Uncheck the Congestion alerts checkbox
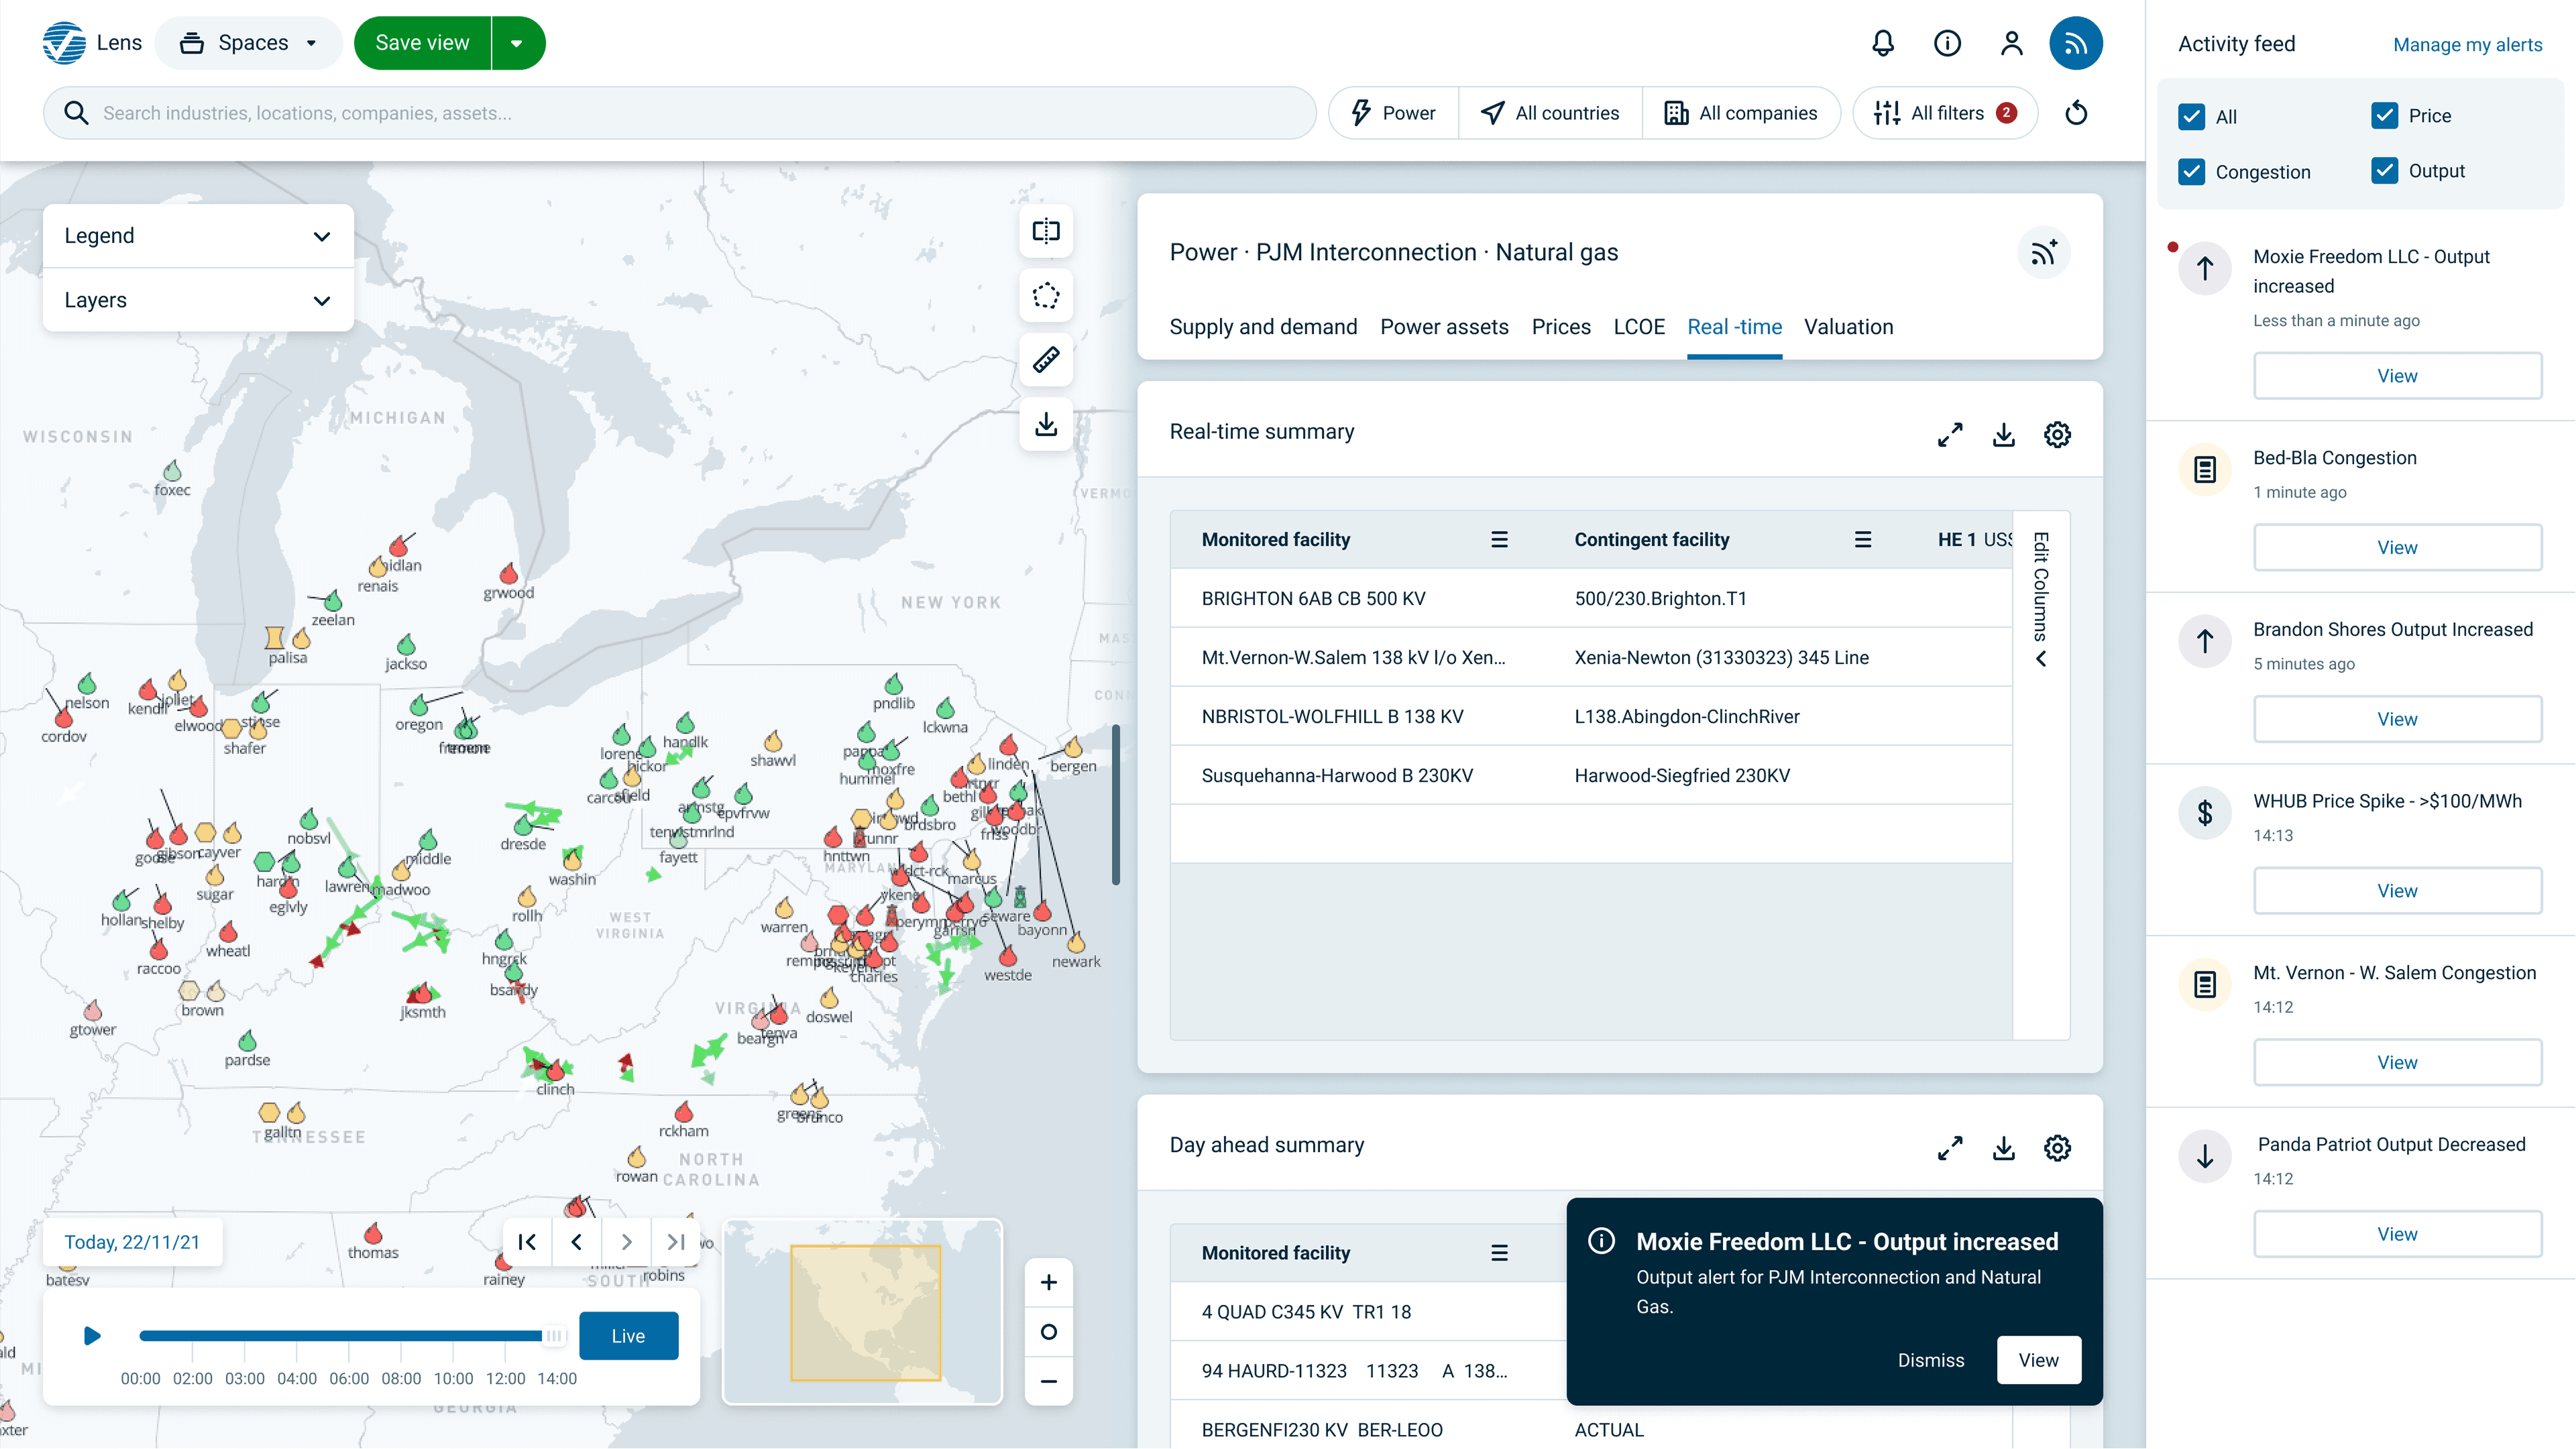The height and width of the screenshot is (1449, 2576). (2191, 171)
